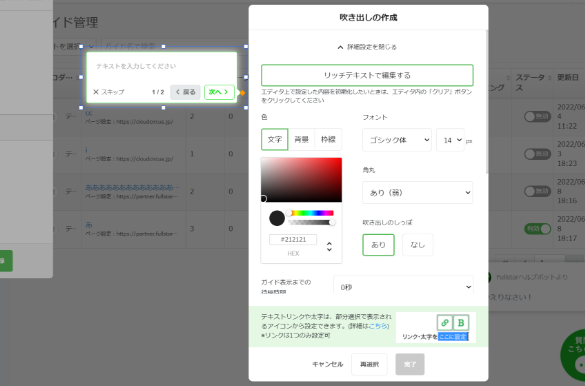Click ガイド名で検索 search field in background

coord(174,46)
